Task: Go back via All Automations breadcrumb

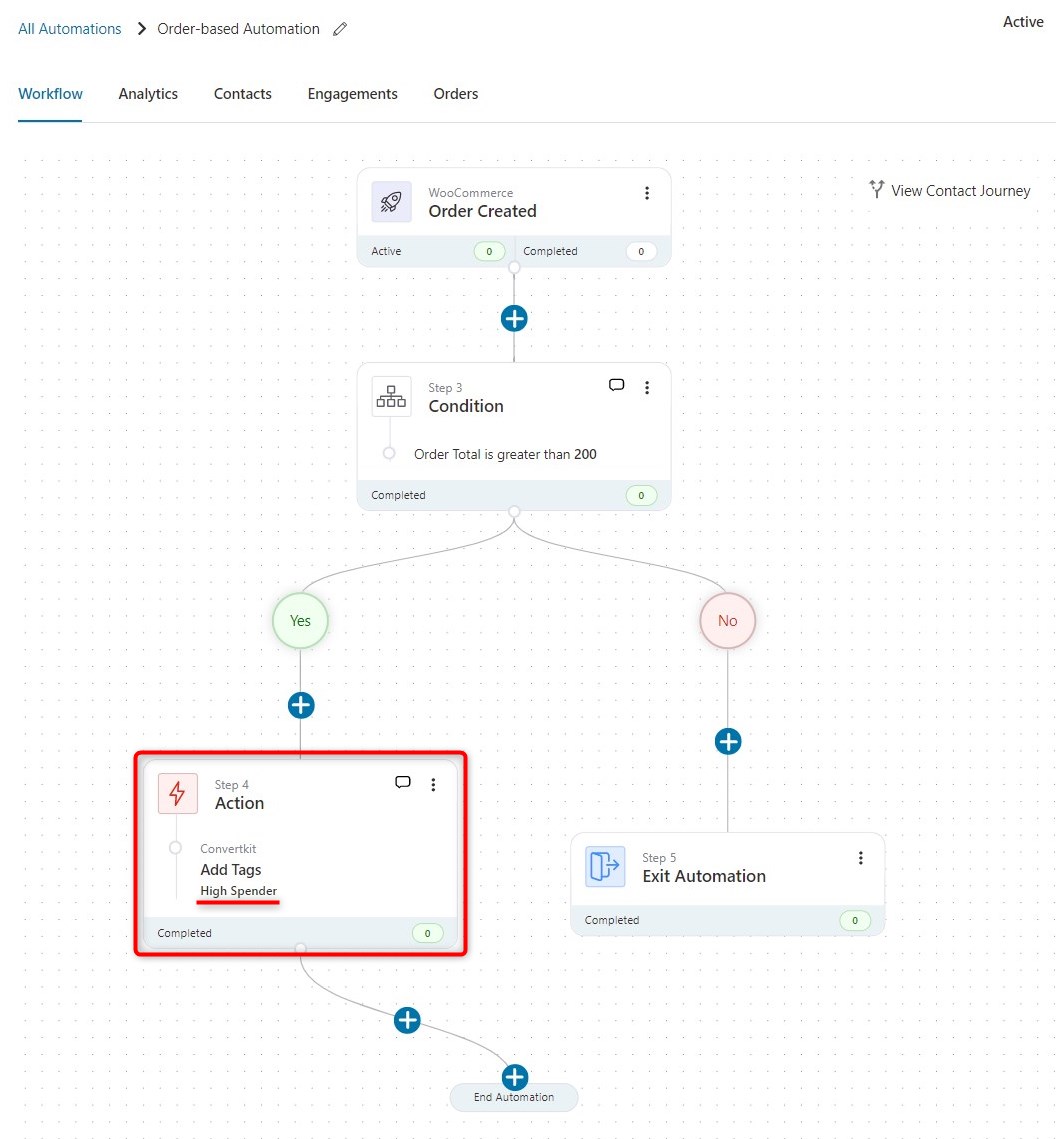Action: (x=68, y=28)
